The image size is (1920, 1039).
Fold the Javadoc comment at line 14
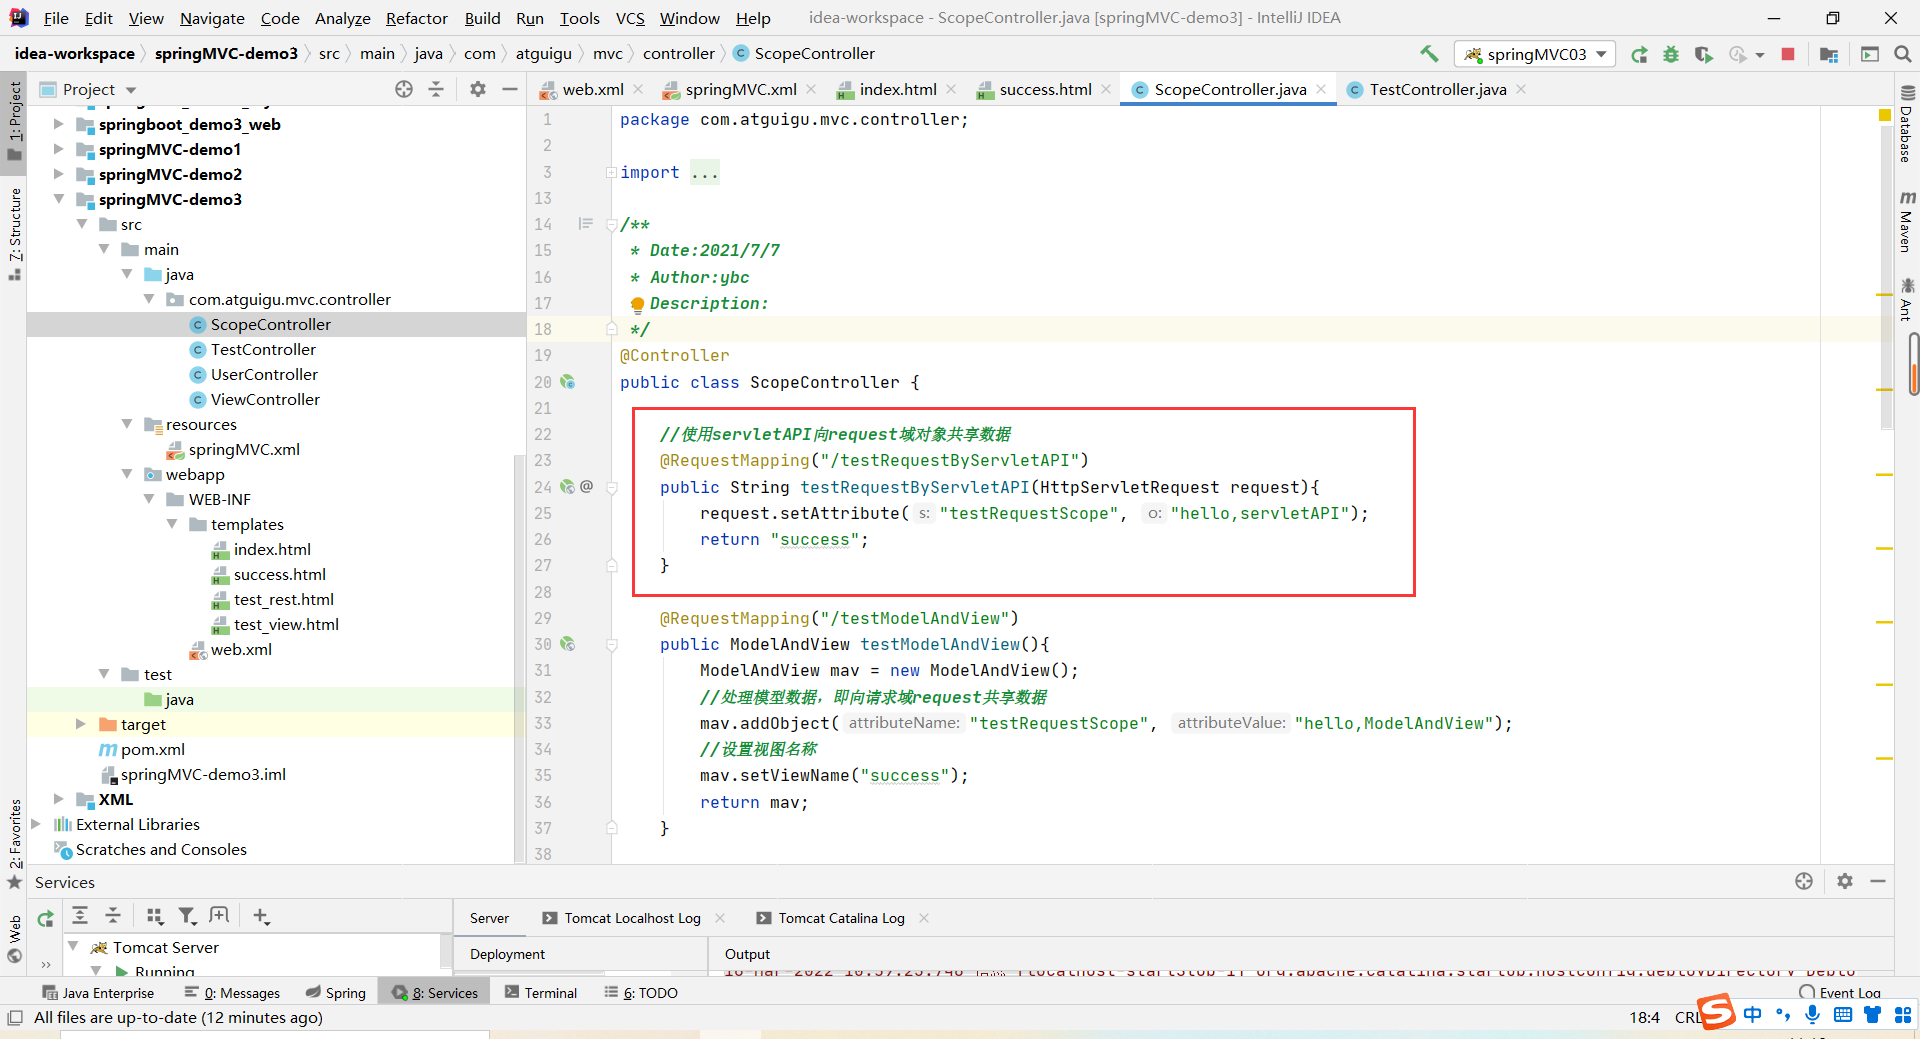pyautogui.click(x=611, y=225)
